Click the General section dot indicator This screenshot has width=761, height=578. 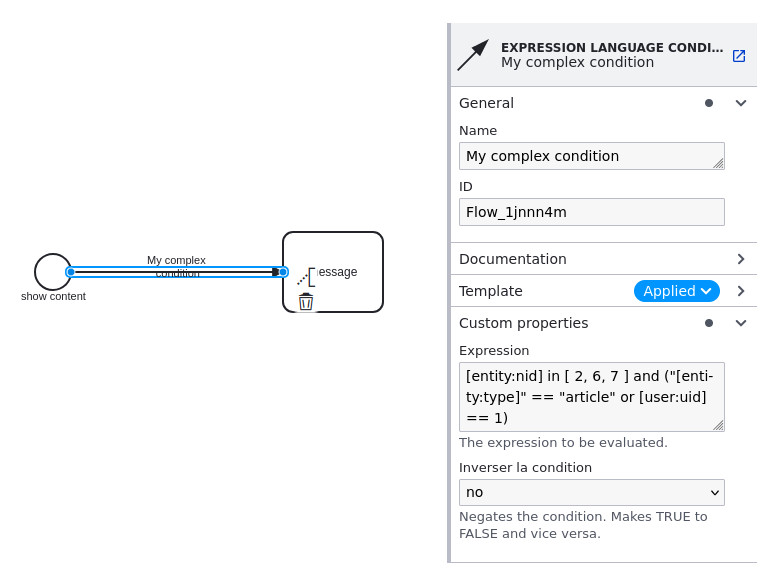pos(709,103)
